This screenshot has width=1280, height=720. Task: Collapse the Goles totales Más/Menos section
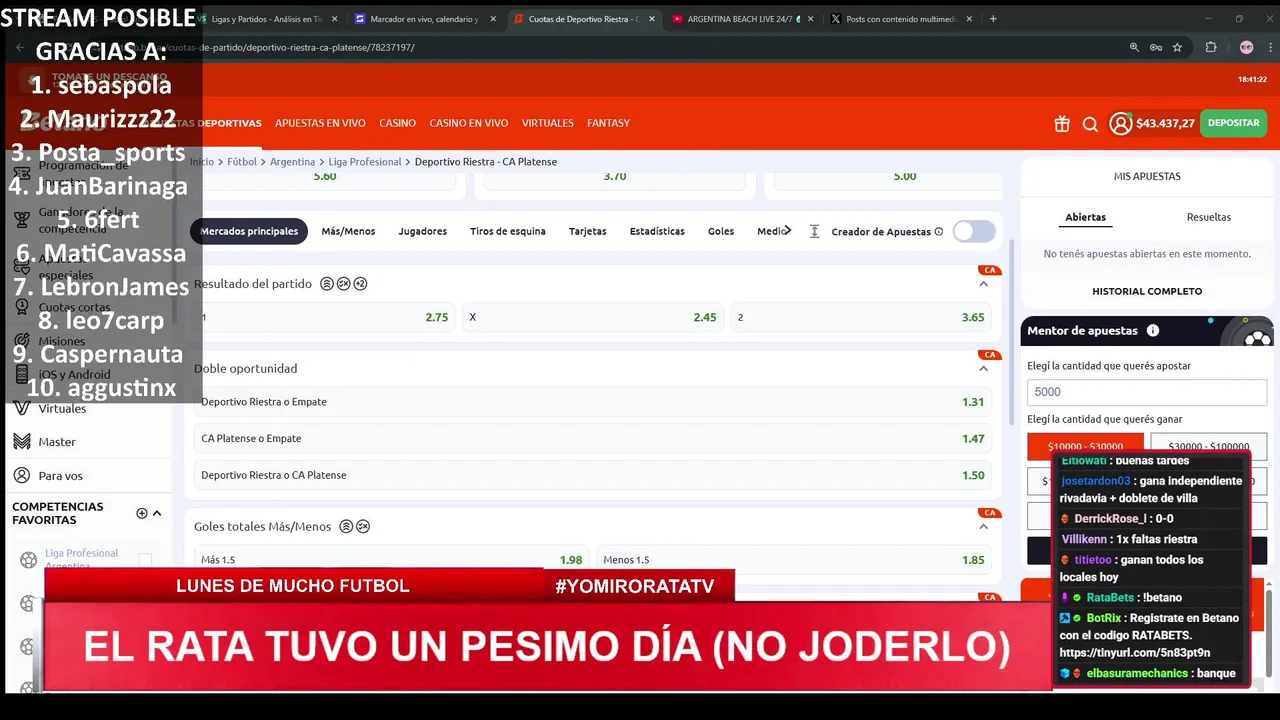983,527
